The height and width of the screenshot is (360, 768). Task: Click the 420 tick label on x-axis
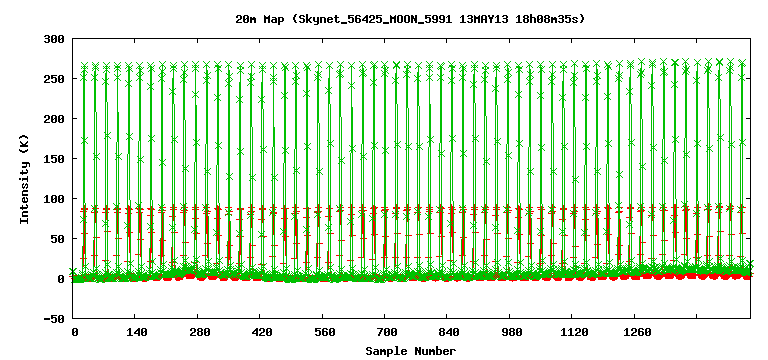262,332
